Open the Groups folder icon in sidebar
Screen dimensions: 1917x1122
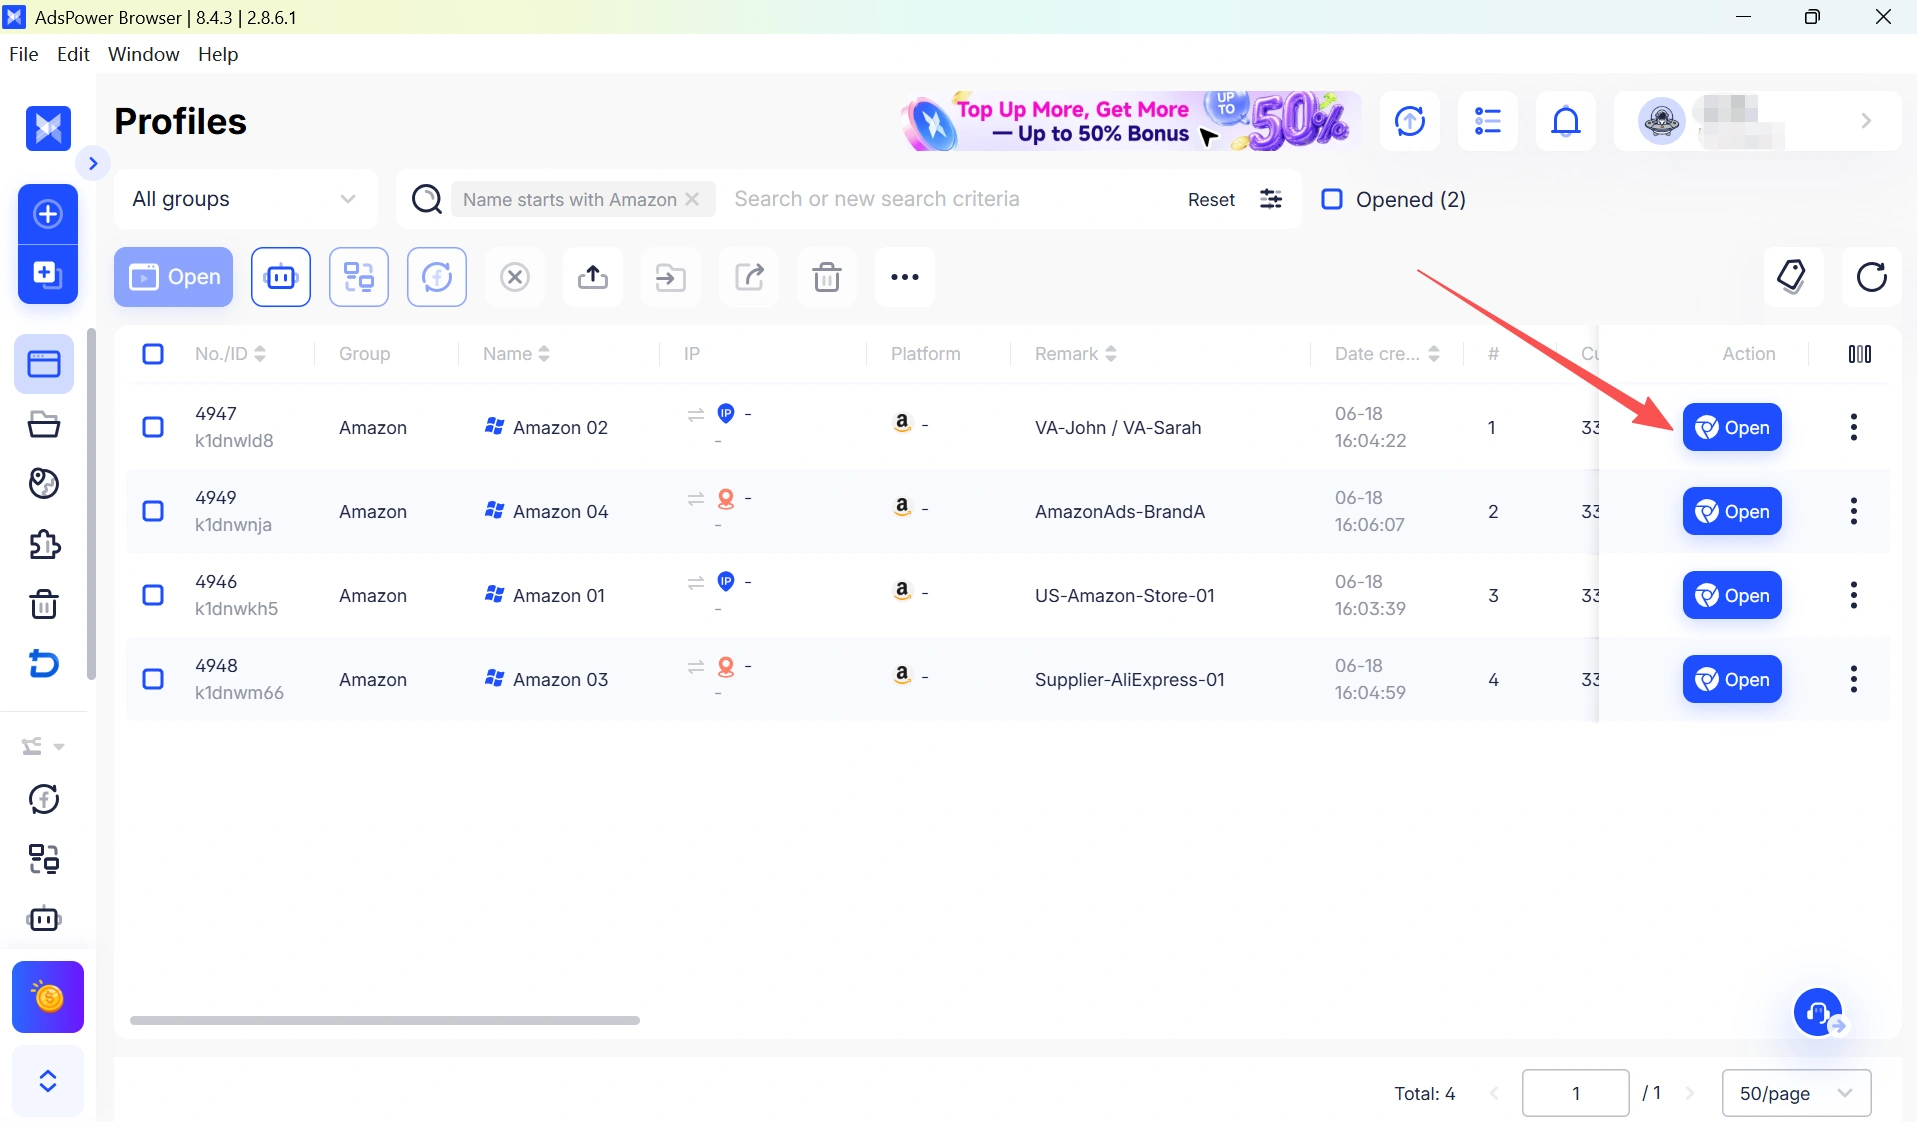pos(44,424)
